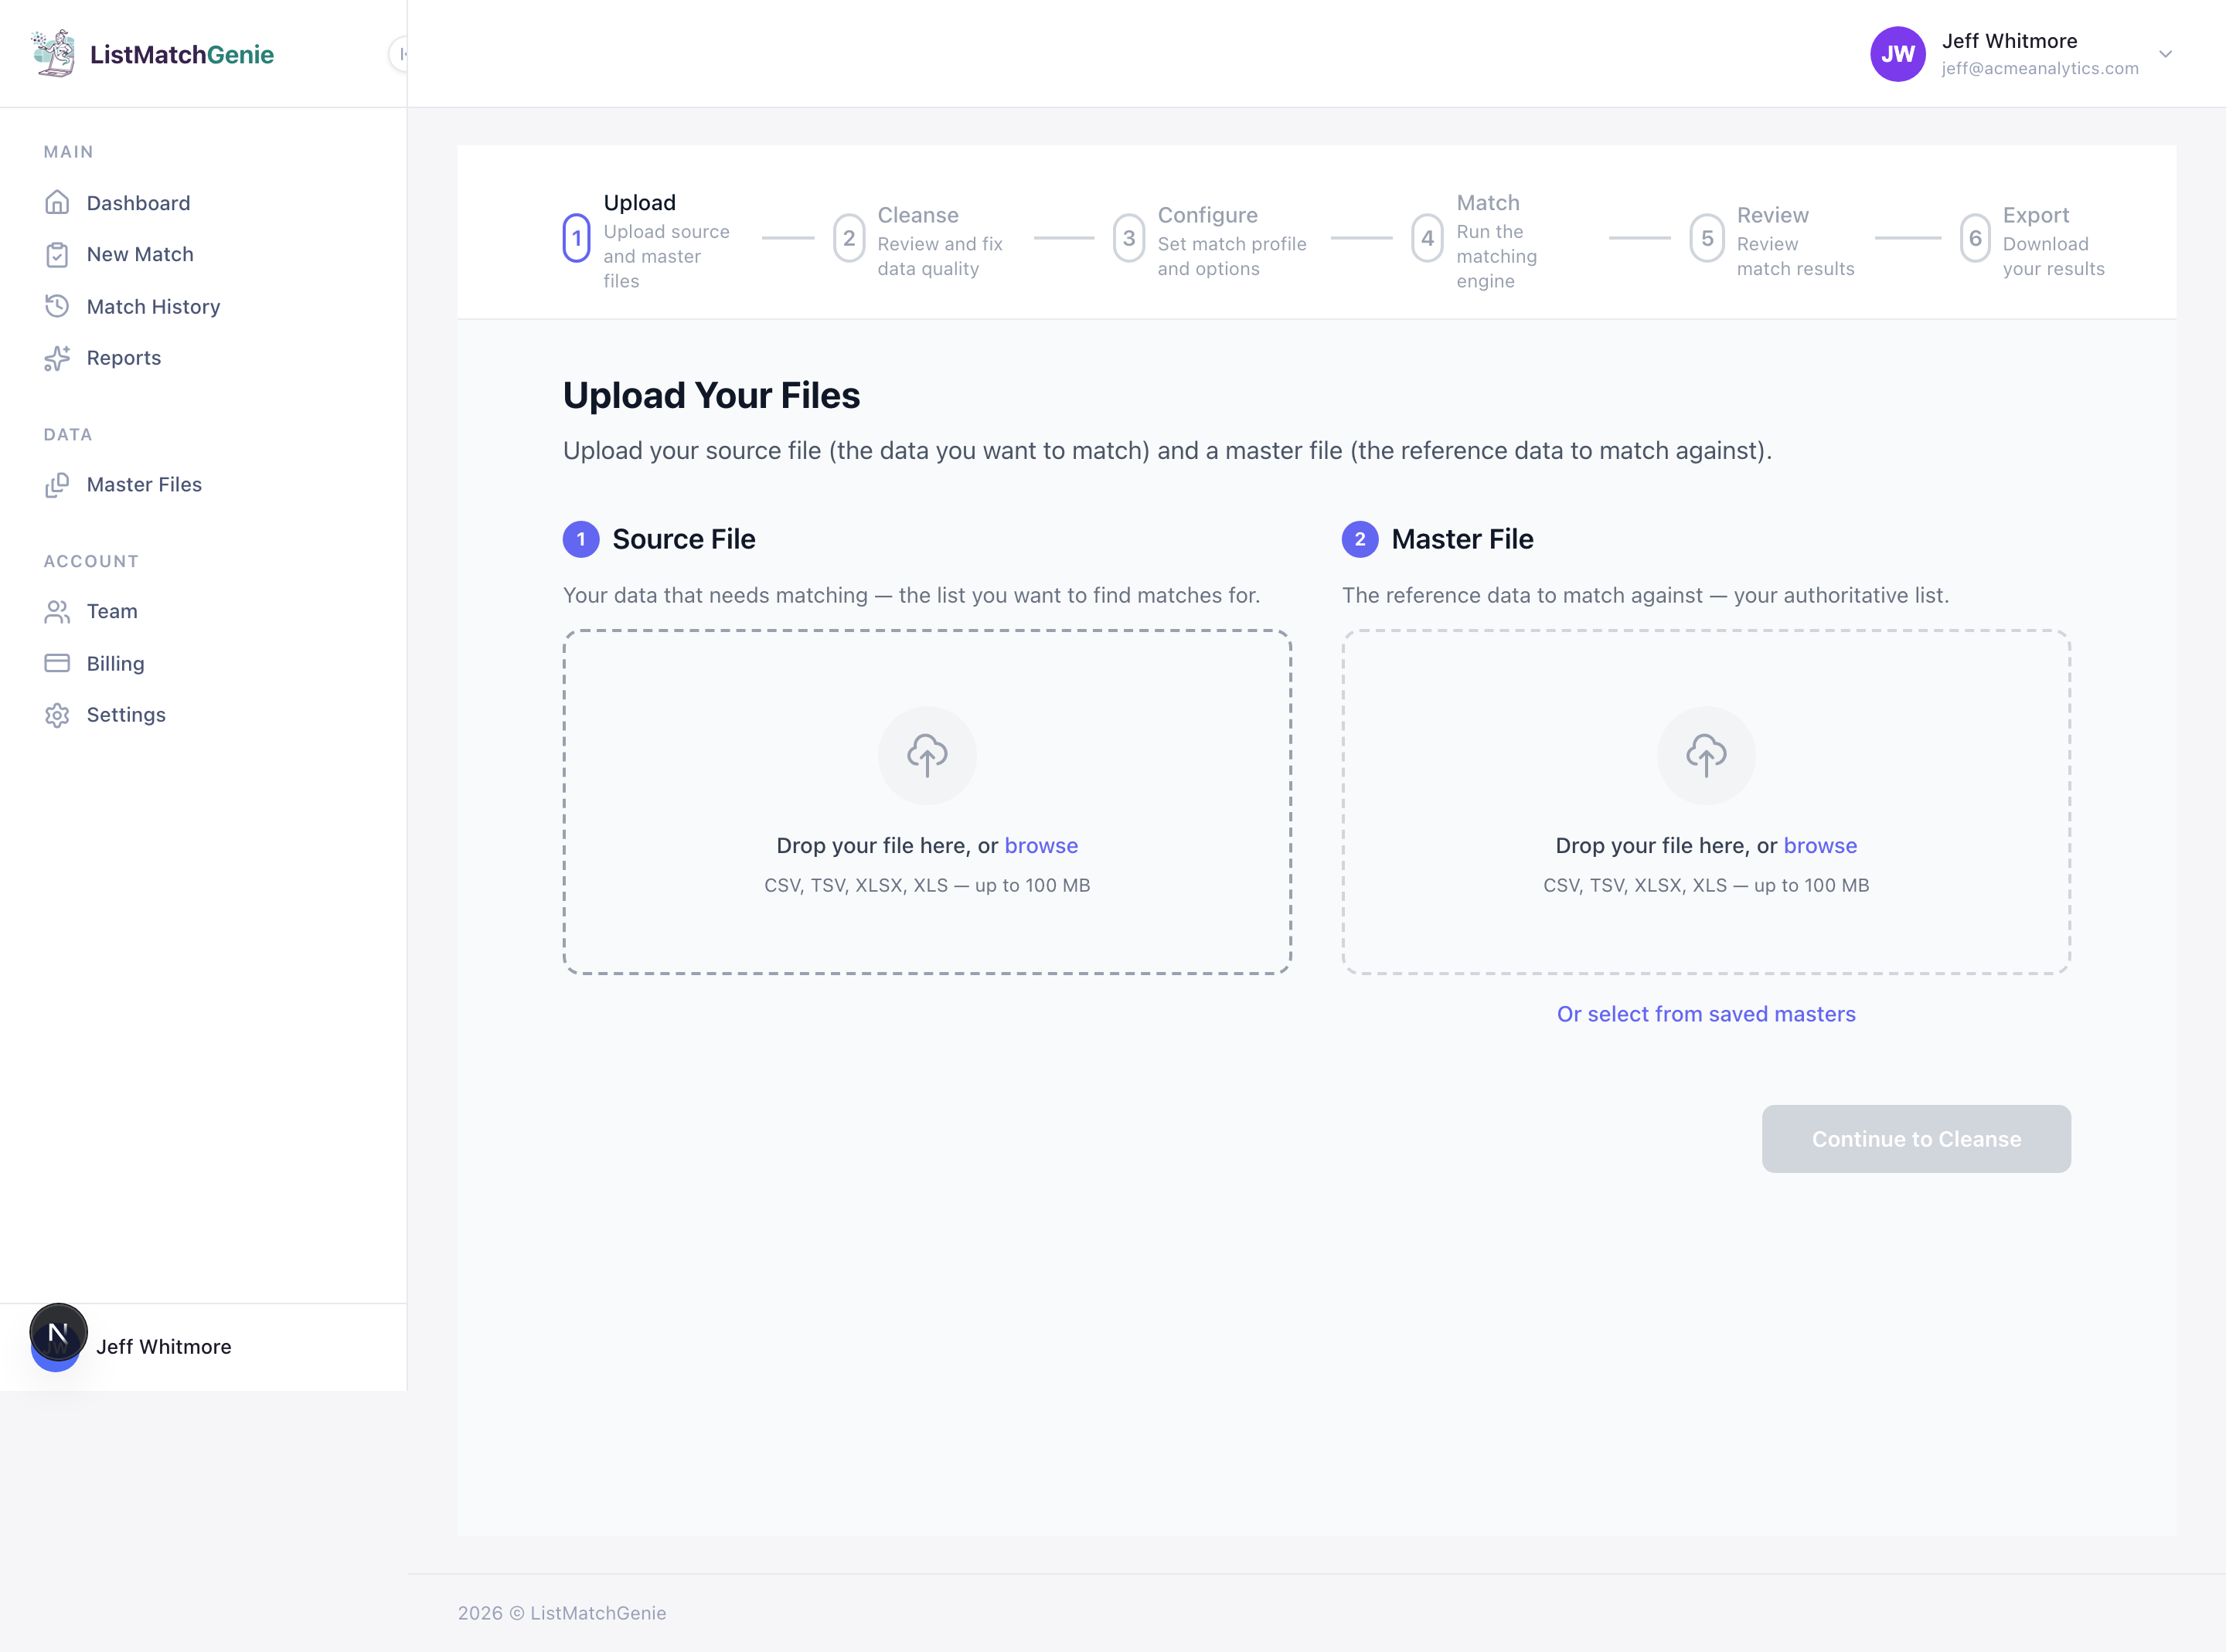Open Reports using the sparkle icon
The height and width of the screenshot is (1652, 2226).
[57, 357]
